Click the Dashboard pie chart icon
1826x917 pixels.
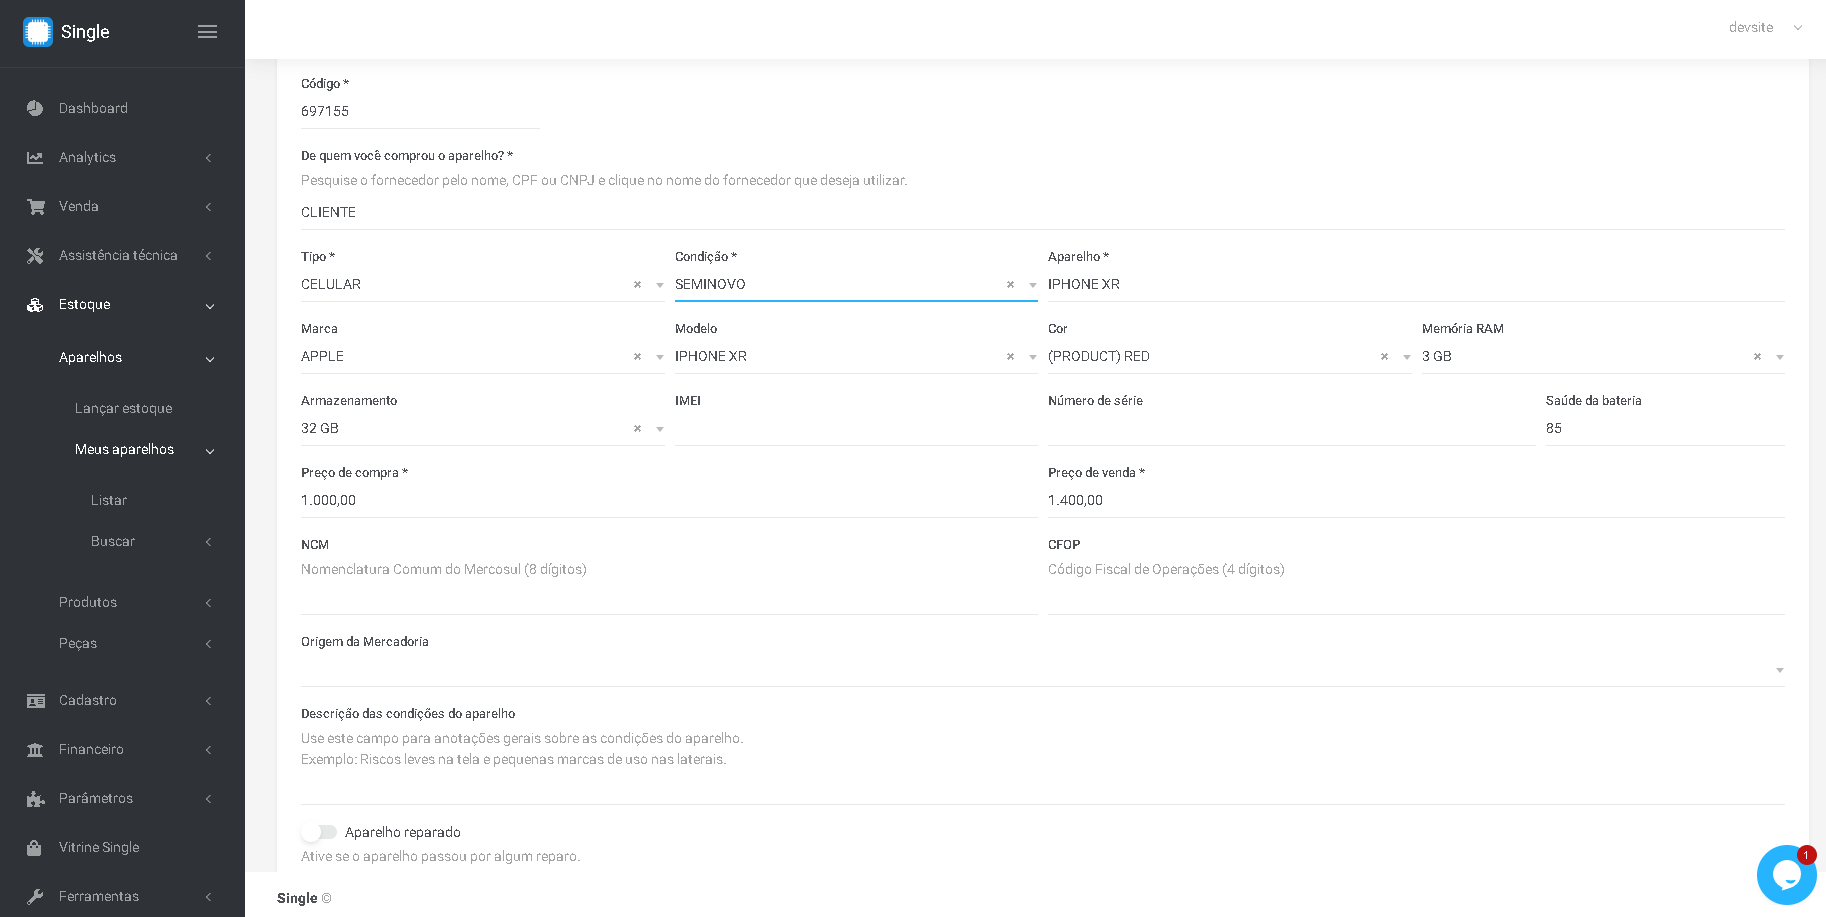pyautogui.click(x=35, y=108)
